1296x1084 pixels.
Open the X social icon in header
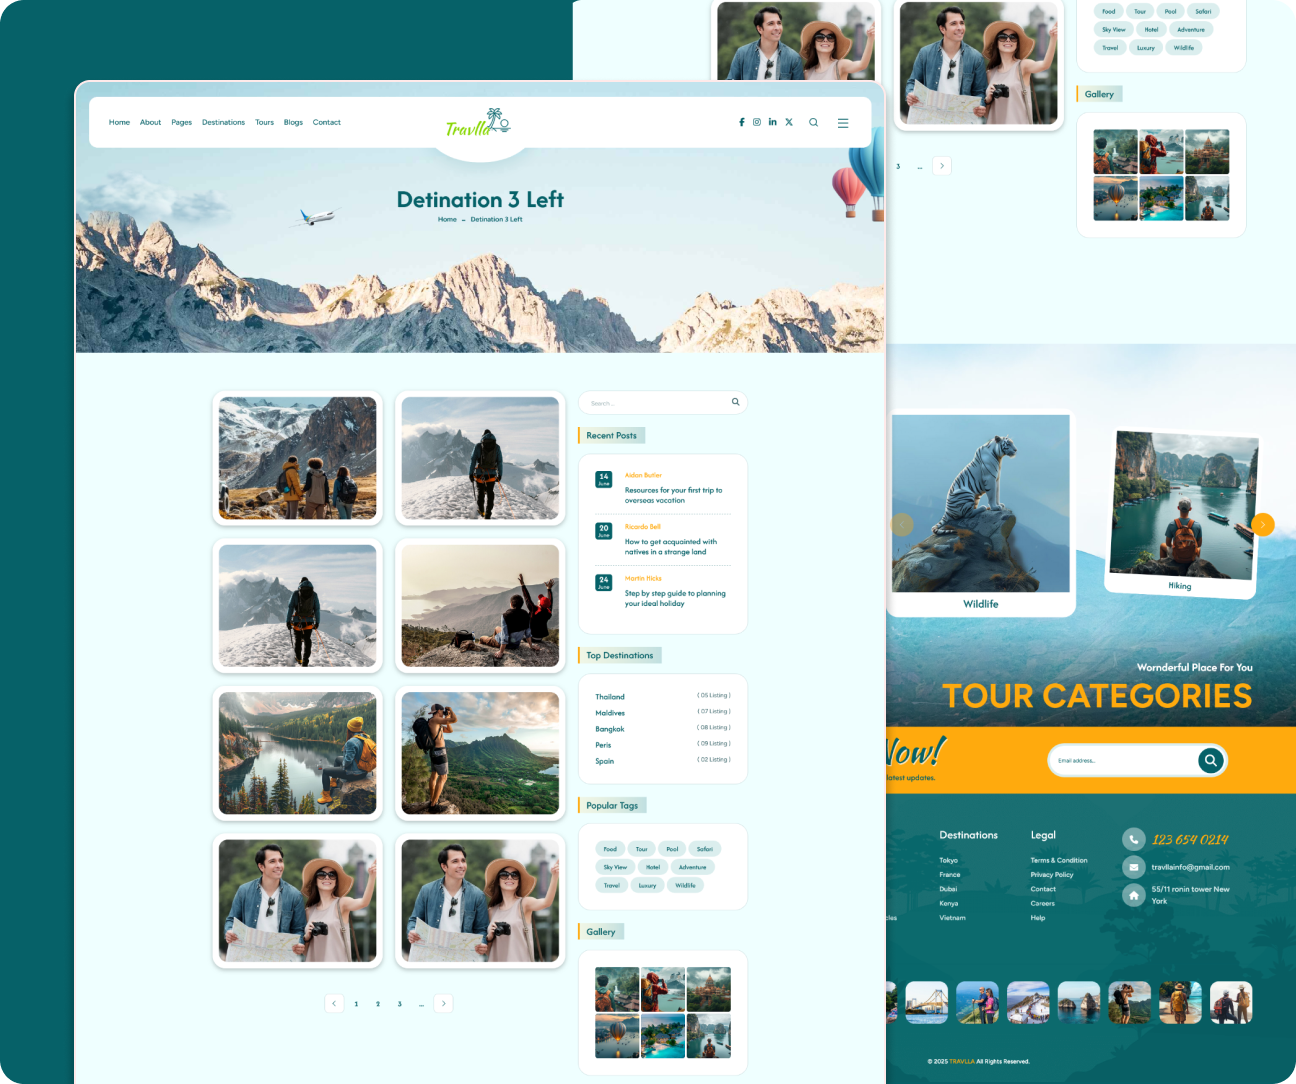[789, 122]
